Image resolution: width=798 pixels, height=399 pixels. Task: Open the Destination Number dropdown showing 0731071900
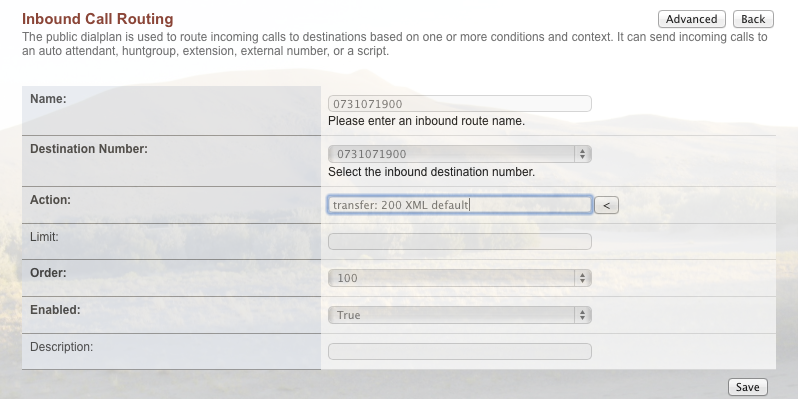click(x=460, y=154)
